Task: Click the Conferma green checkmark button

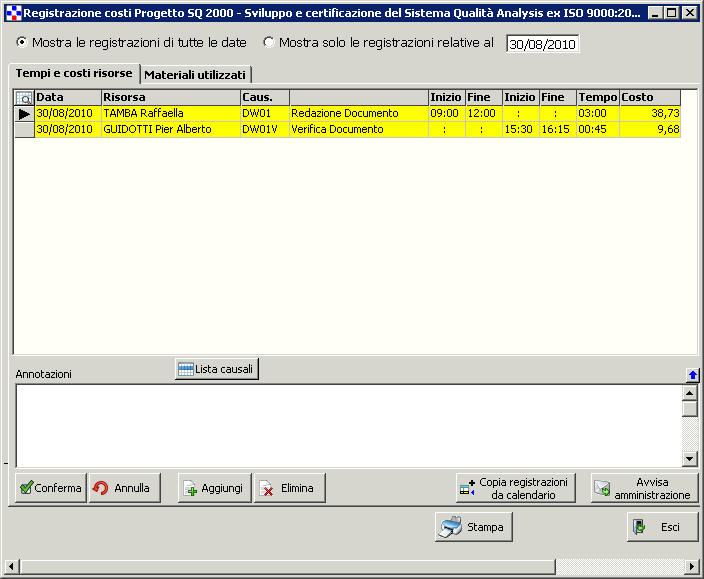Action: click(x=51, y=488)
